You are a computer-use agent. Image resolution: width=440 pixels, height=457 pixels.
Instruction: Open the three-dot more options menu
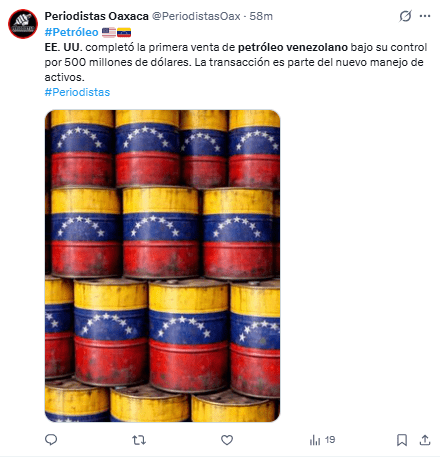425,16
